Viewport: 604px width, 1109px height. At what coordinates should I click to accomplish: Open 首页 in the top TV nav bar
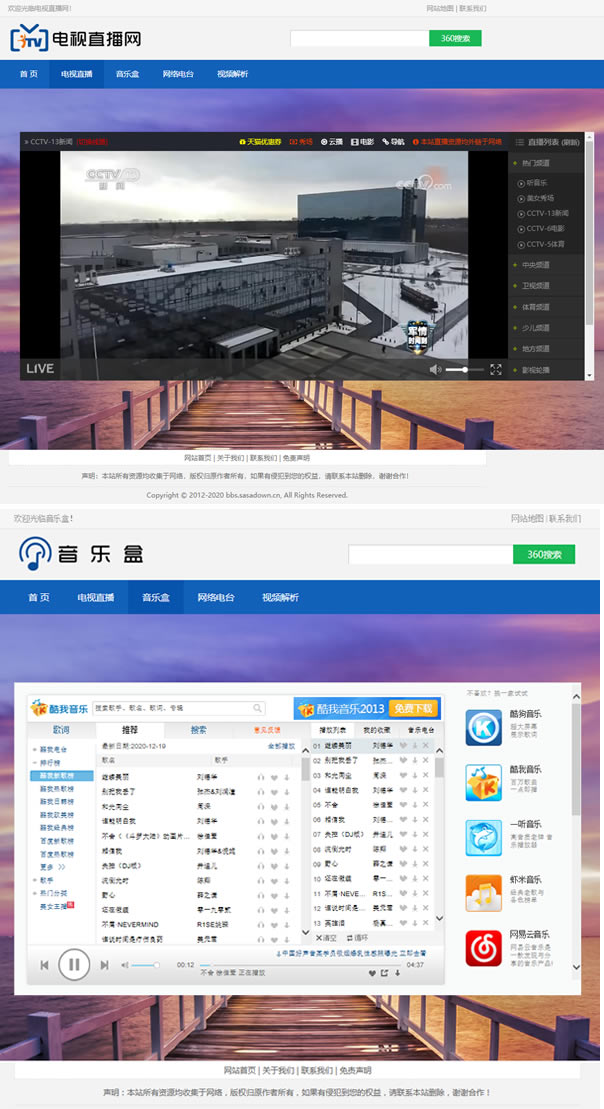29,74
